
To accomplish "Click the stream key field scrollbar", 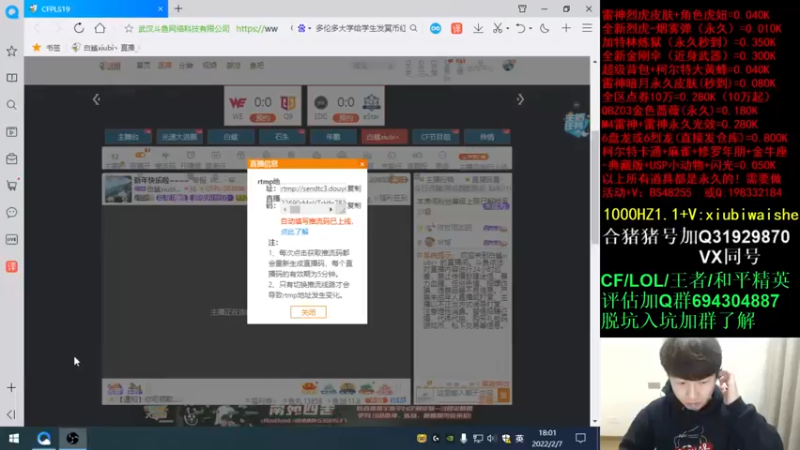I will click(308, 210).
